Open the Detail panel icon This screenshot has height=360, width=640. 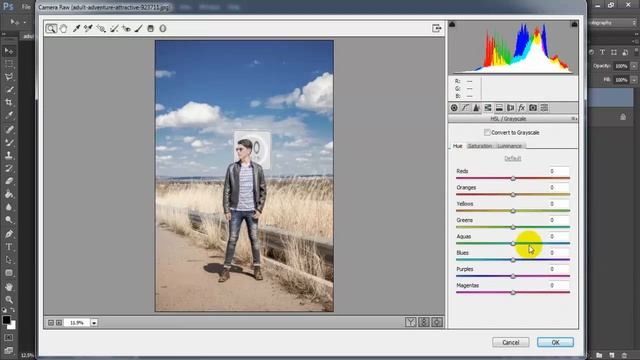(476, 108)
